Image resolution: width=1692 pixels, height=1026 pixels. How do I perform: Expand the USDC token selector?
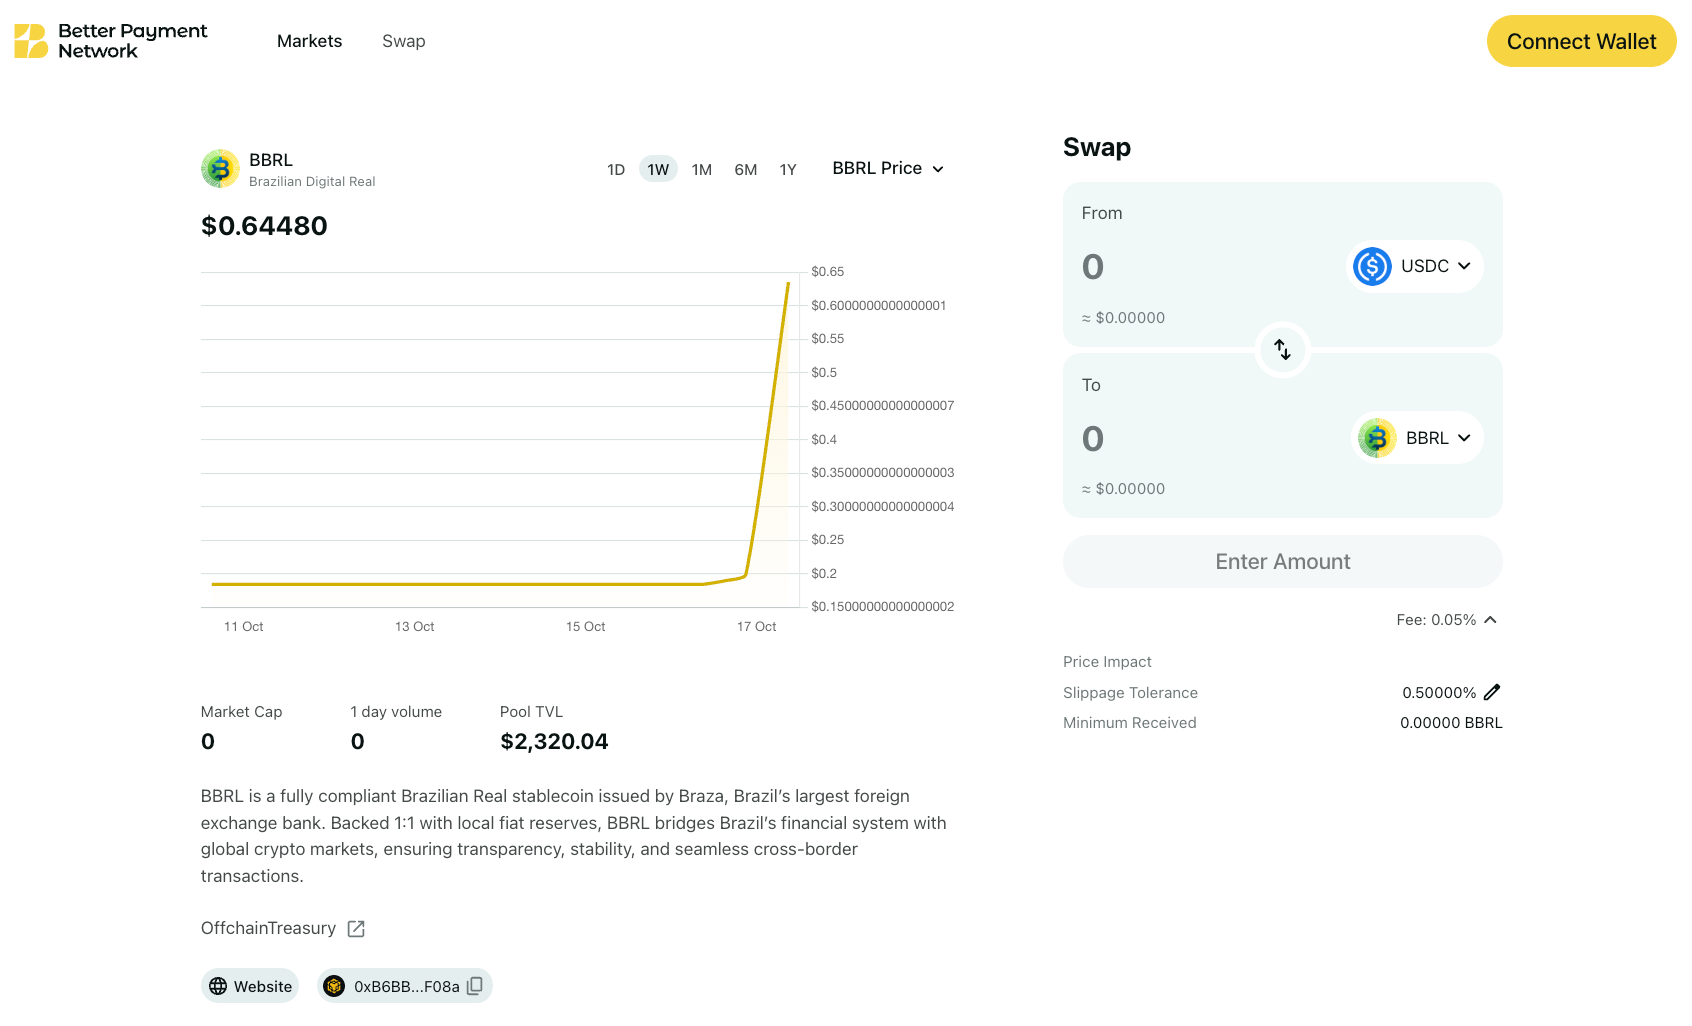tap(1416, 266)
